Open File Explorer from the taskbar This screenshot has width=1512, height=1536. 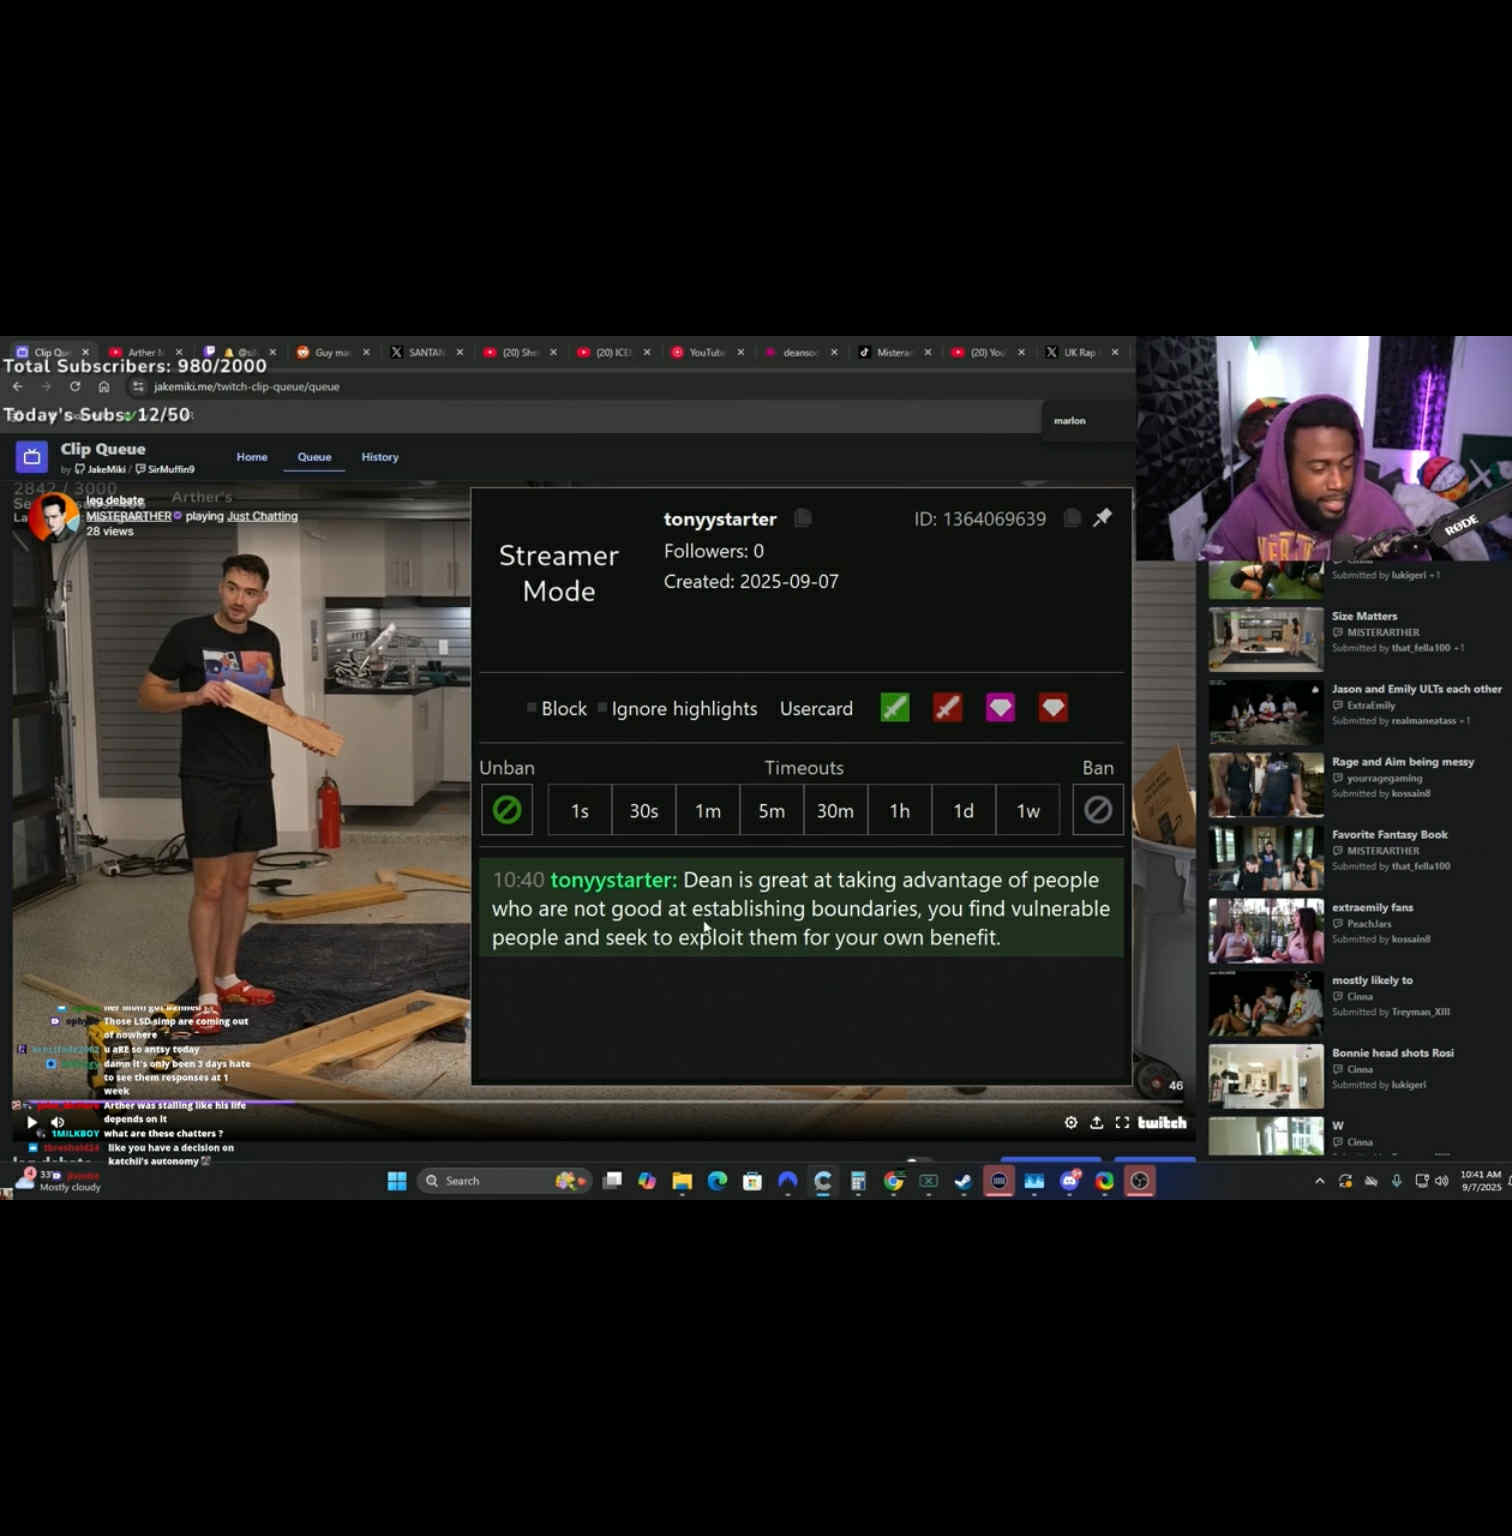pos(682,1181)
